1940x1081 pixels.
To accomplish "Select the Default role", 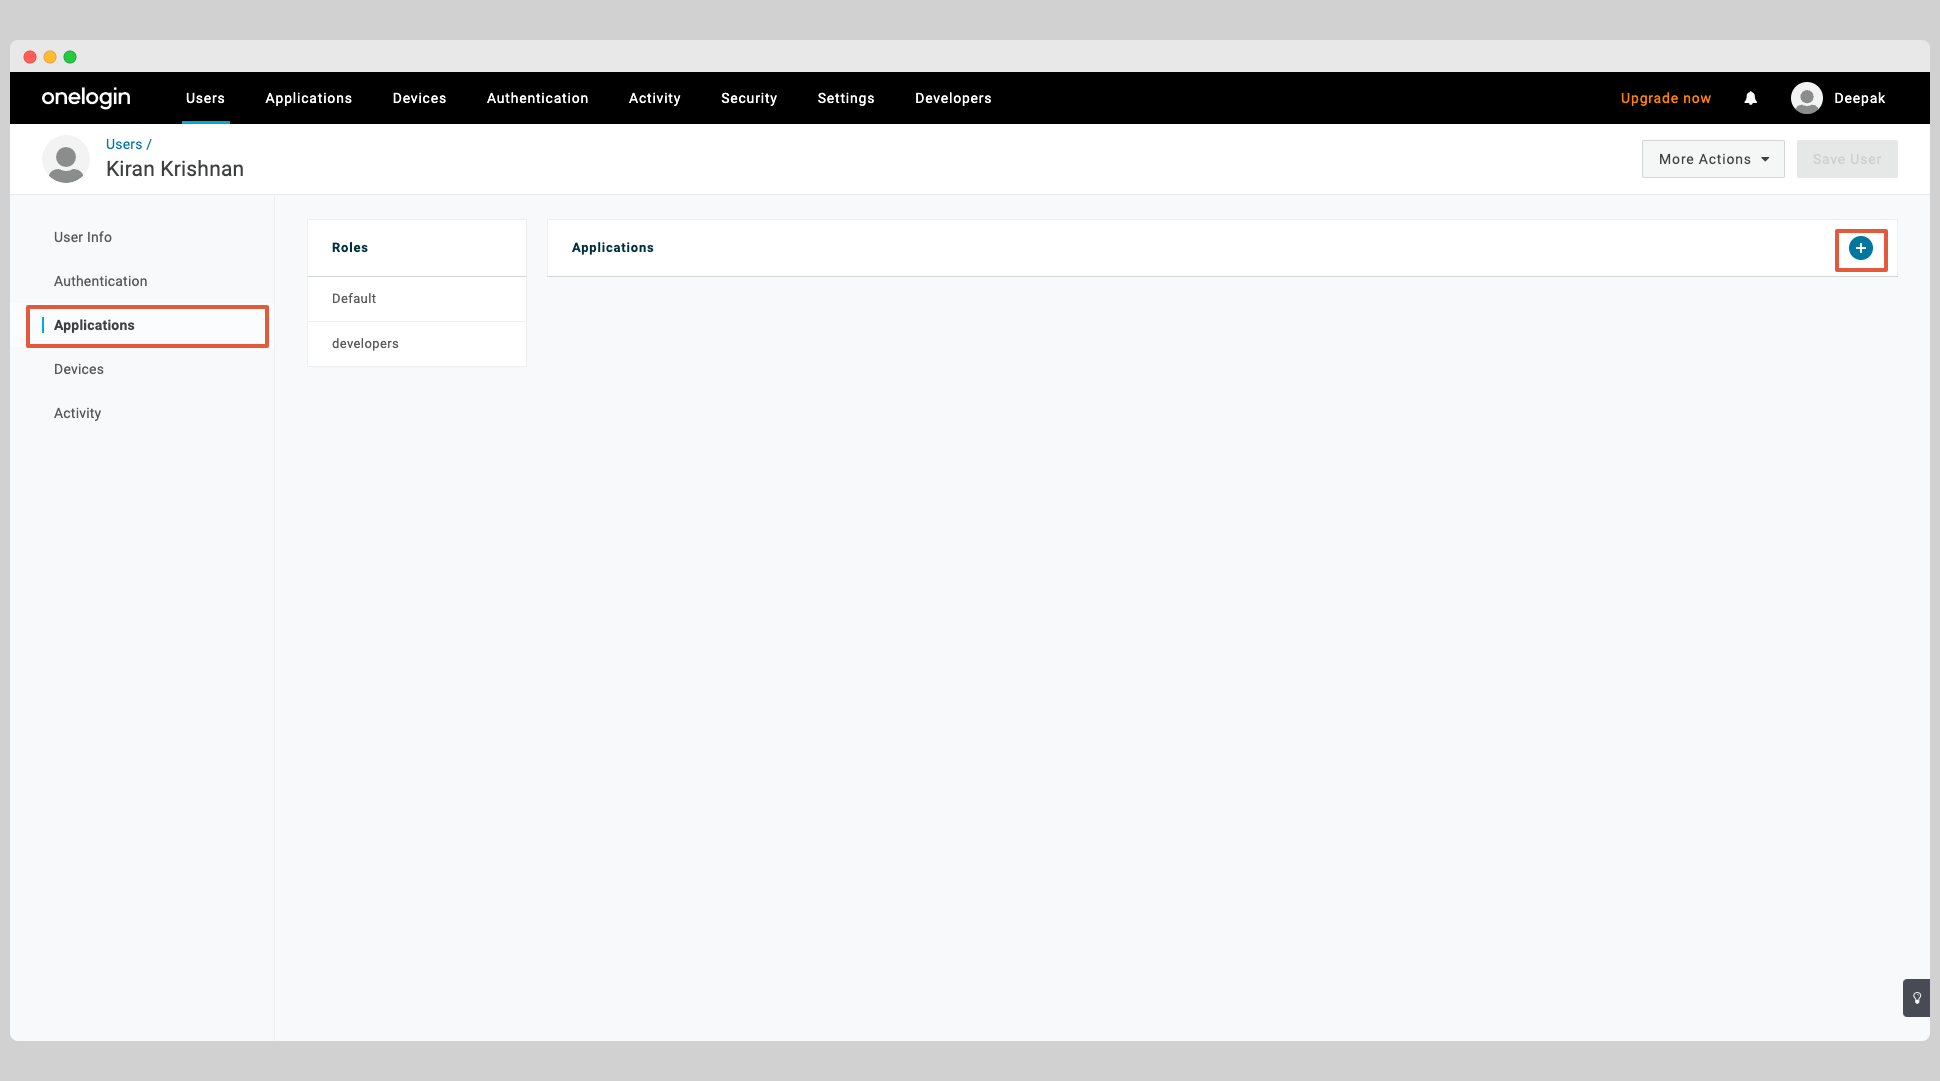I will tap(353, 298).
